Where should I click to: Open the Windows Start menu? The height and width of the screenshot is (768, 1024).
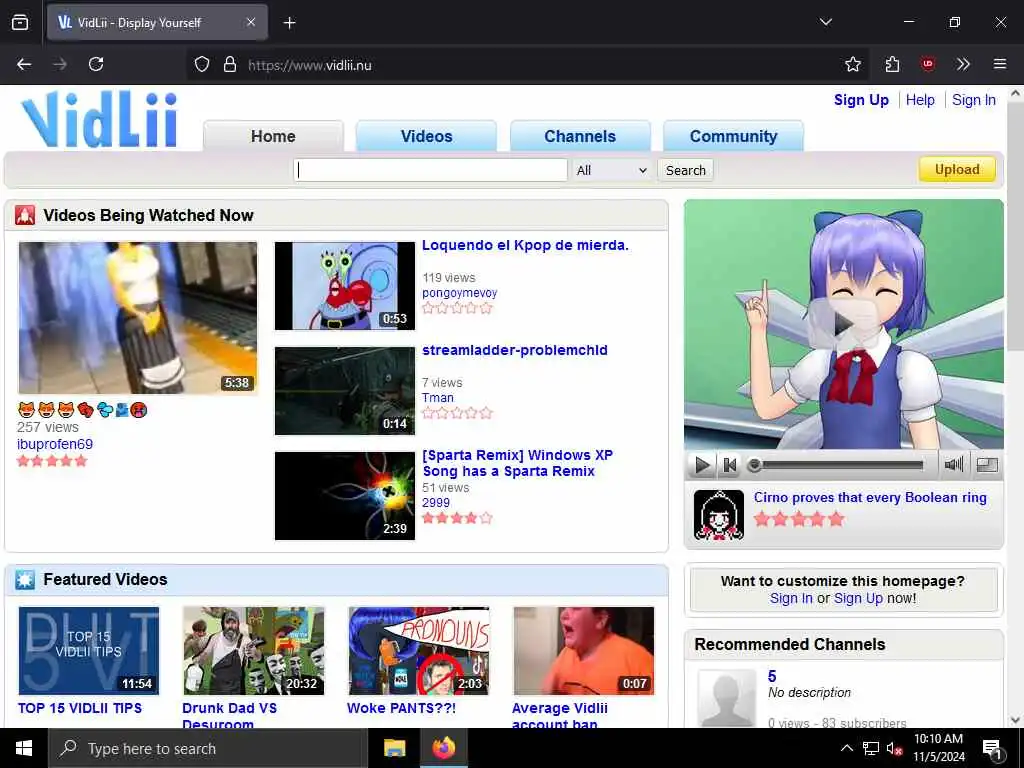click(24, 748)
